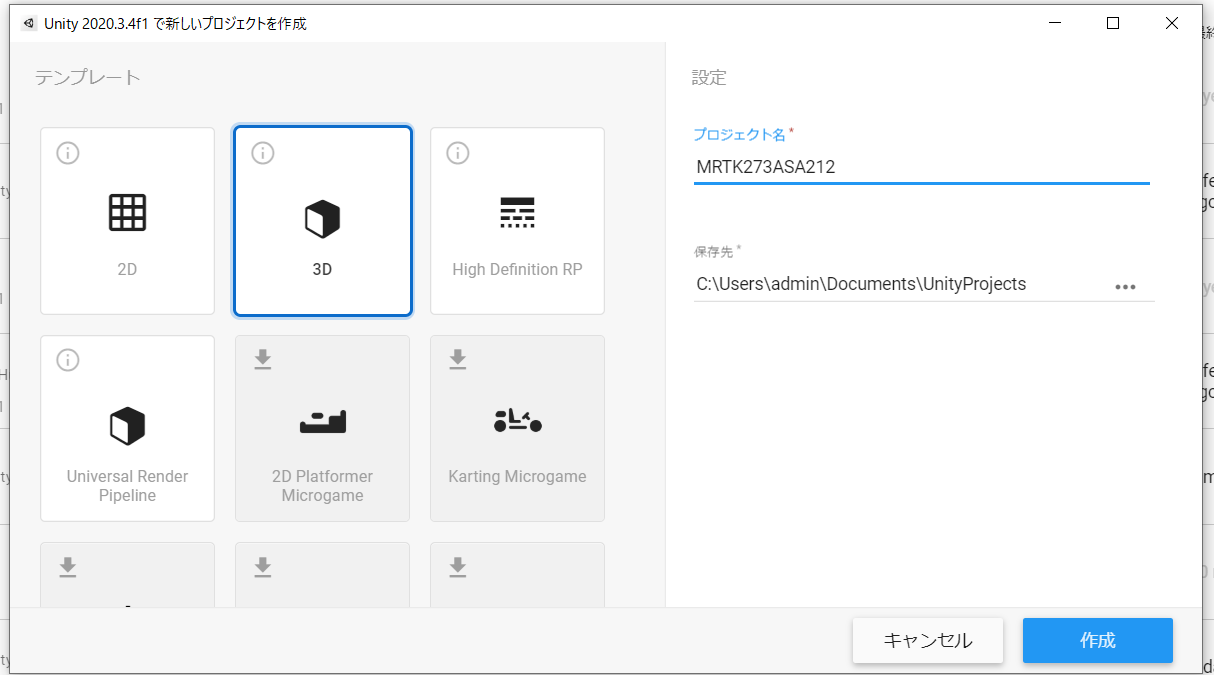The image size is (1214, 675).
Task: Click the Universal Render Pipeline label
Action: [127, 486]
